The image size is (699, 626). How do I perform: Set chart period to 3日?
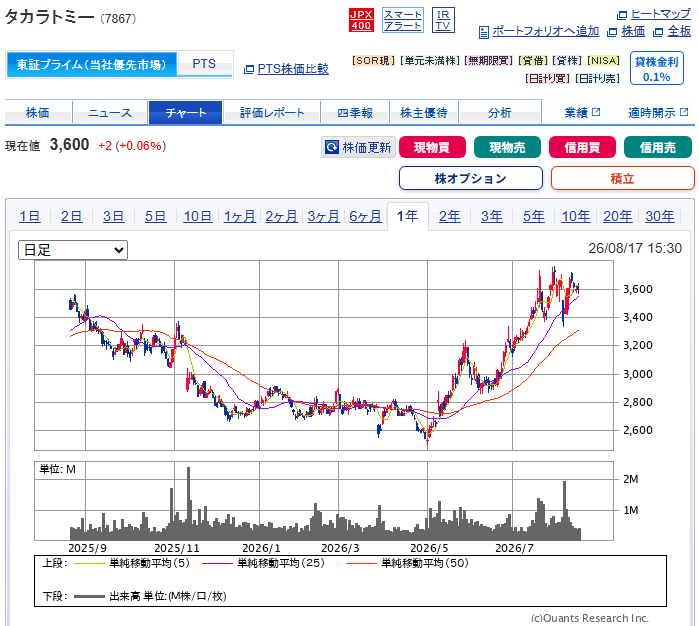pos(113,216)
